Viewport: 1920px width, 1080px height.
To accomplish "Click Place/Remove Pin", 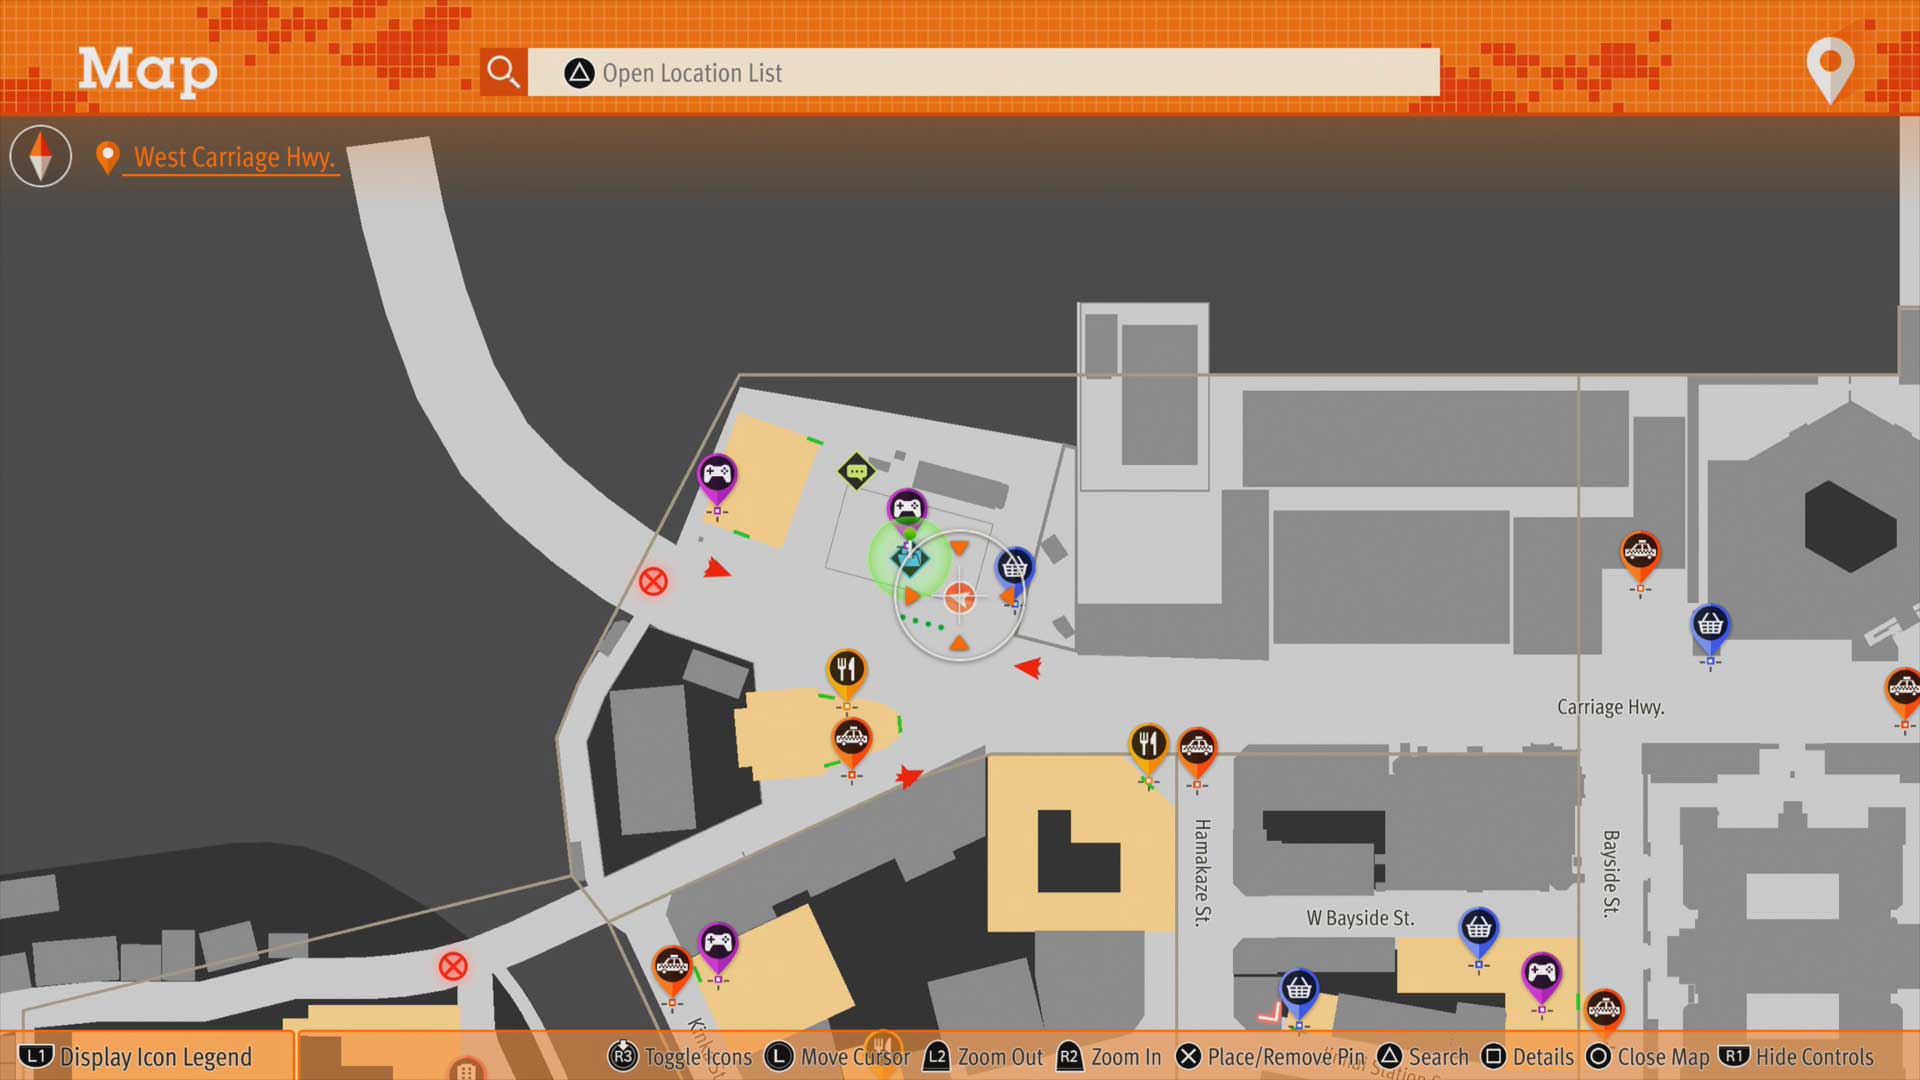I will click(1270, 1057).
